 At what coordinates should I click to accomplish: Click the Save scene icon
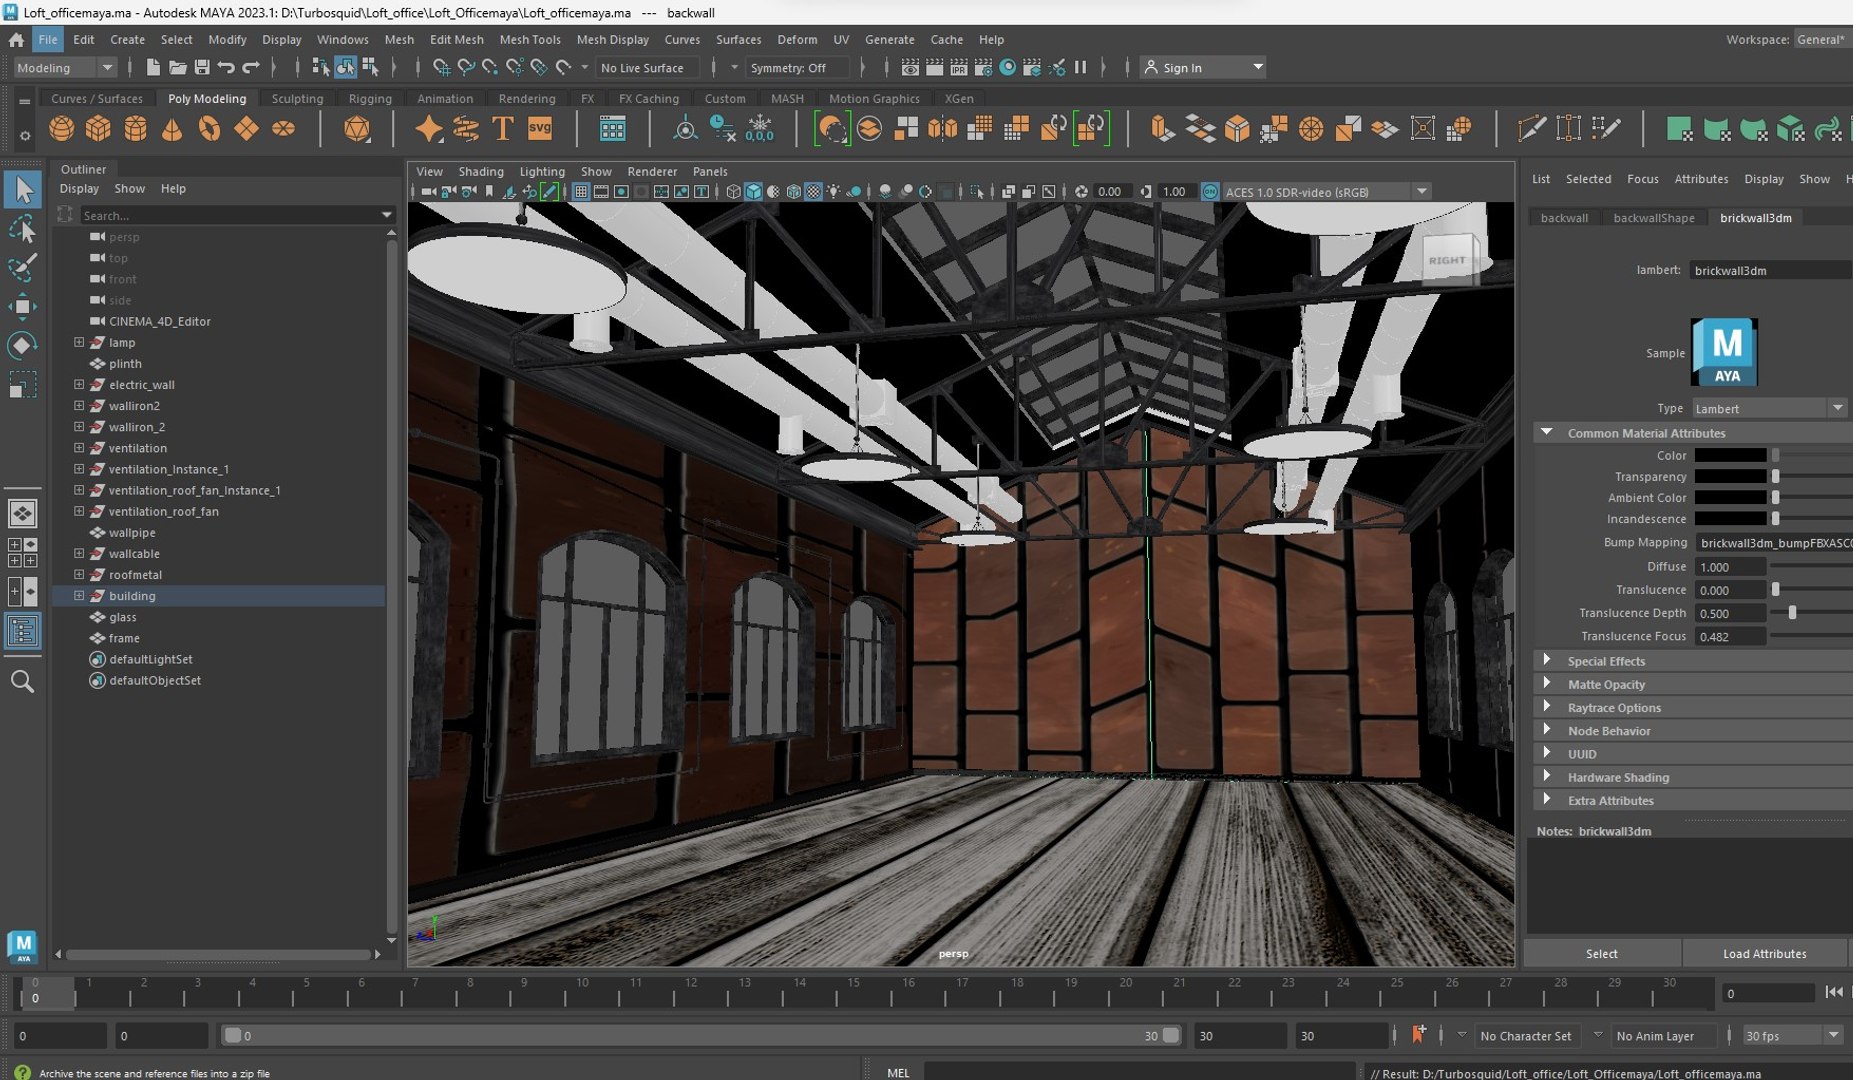coord(202,67)
